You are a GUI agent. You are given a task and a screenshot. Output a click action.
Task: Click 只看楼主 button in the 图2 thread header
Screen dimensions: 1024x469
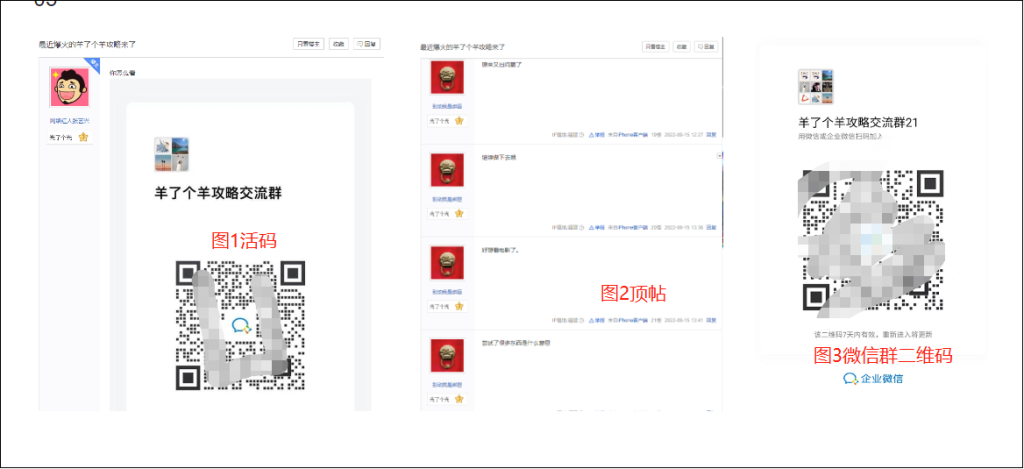click(655, 47)
